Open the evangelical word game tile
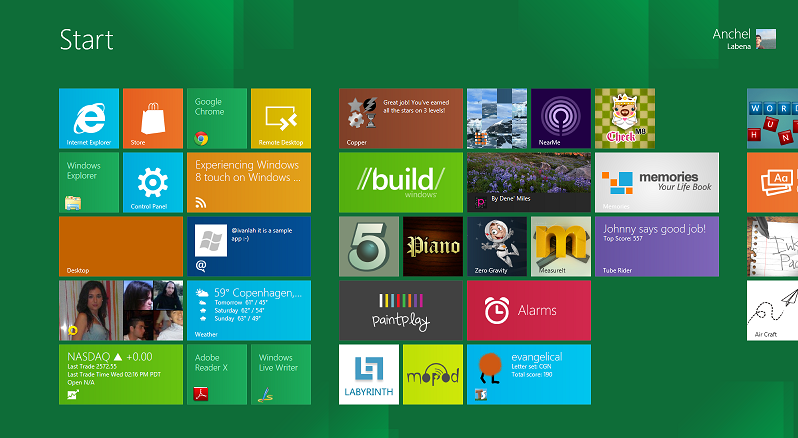Viewport: 798px width, 438px height. pyautogui.click(x=529, y=374)
